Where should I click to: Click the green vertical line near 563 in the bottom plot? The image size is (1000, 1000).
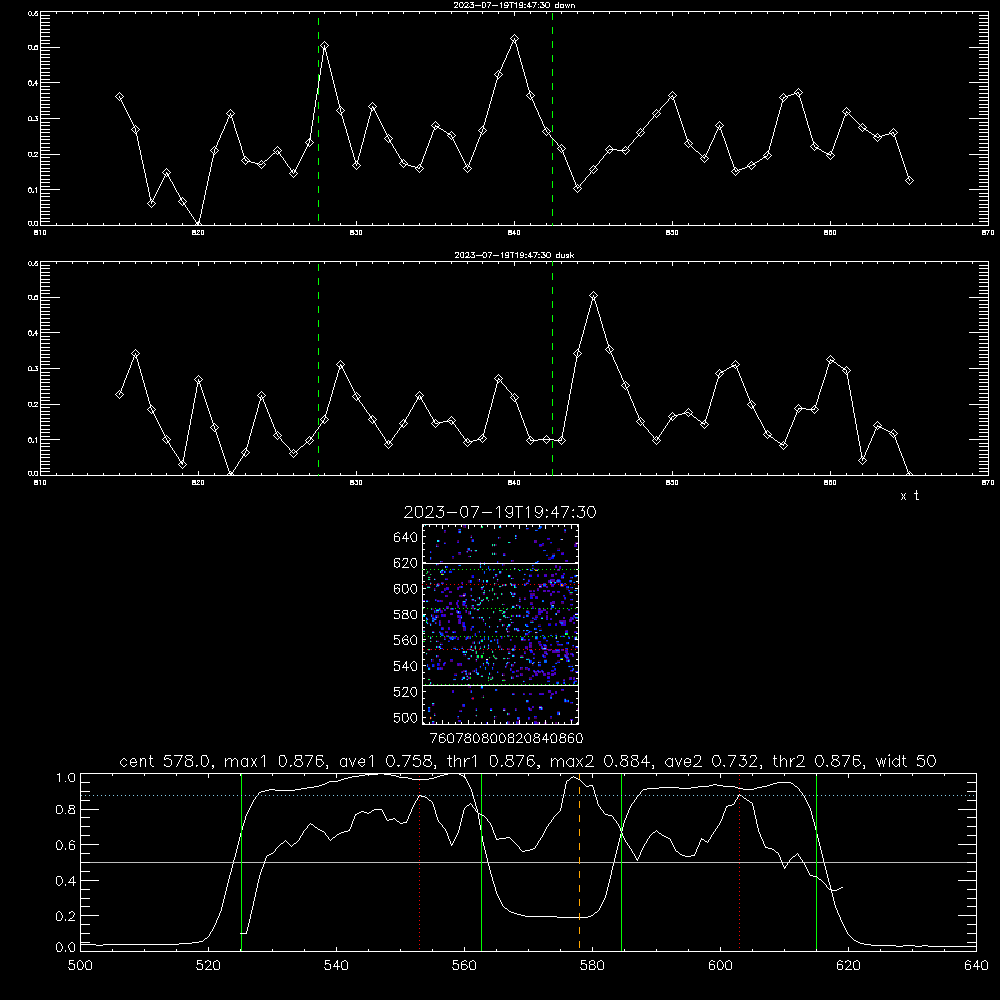click(x=481, y=861)
